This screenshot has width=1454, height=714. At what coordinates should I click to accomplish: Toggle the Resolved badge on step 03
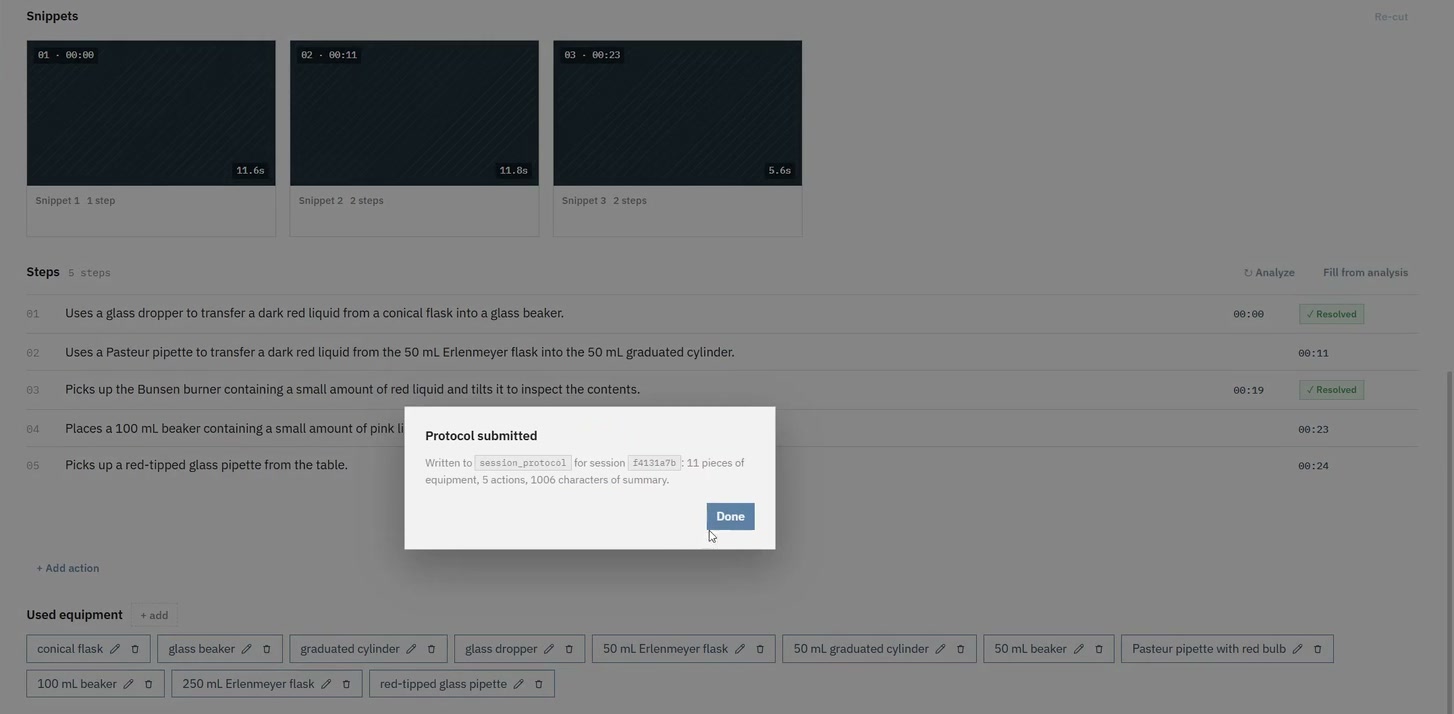pos(1331,390)
